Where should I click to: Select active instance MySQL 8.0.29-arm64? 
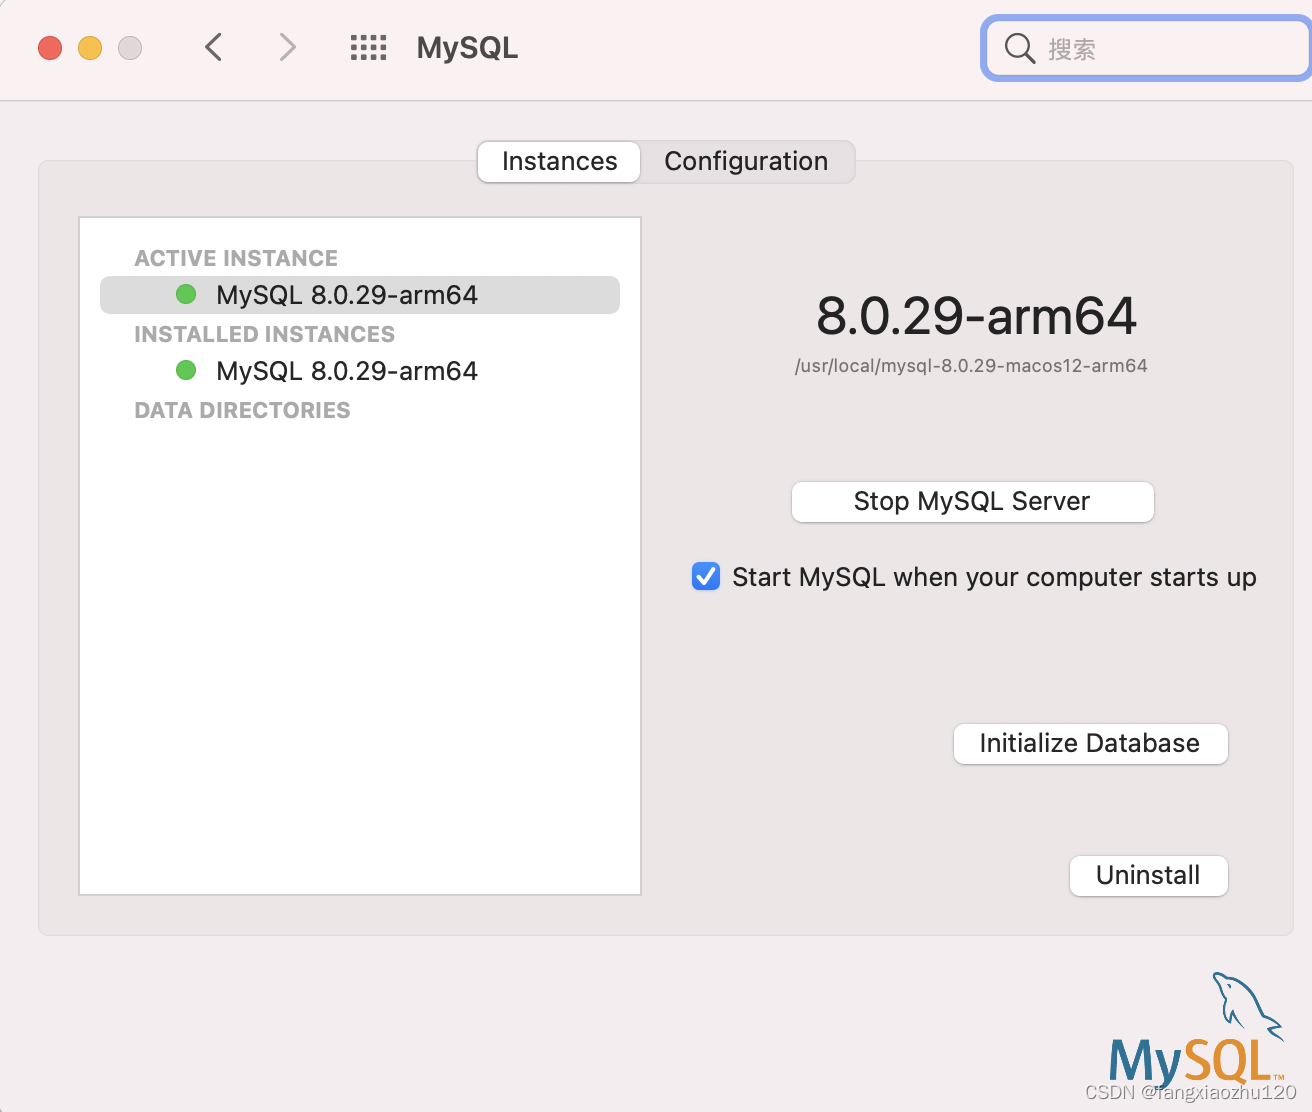(x=360, y=295)
